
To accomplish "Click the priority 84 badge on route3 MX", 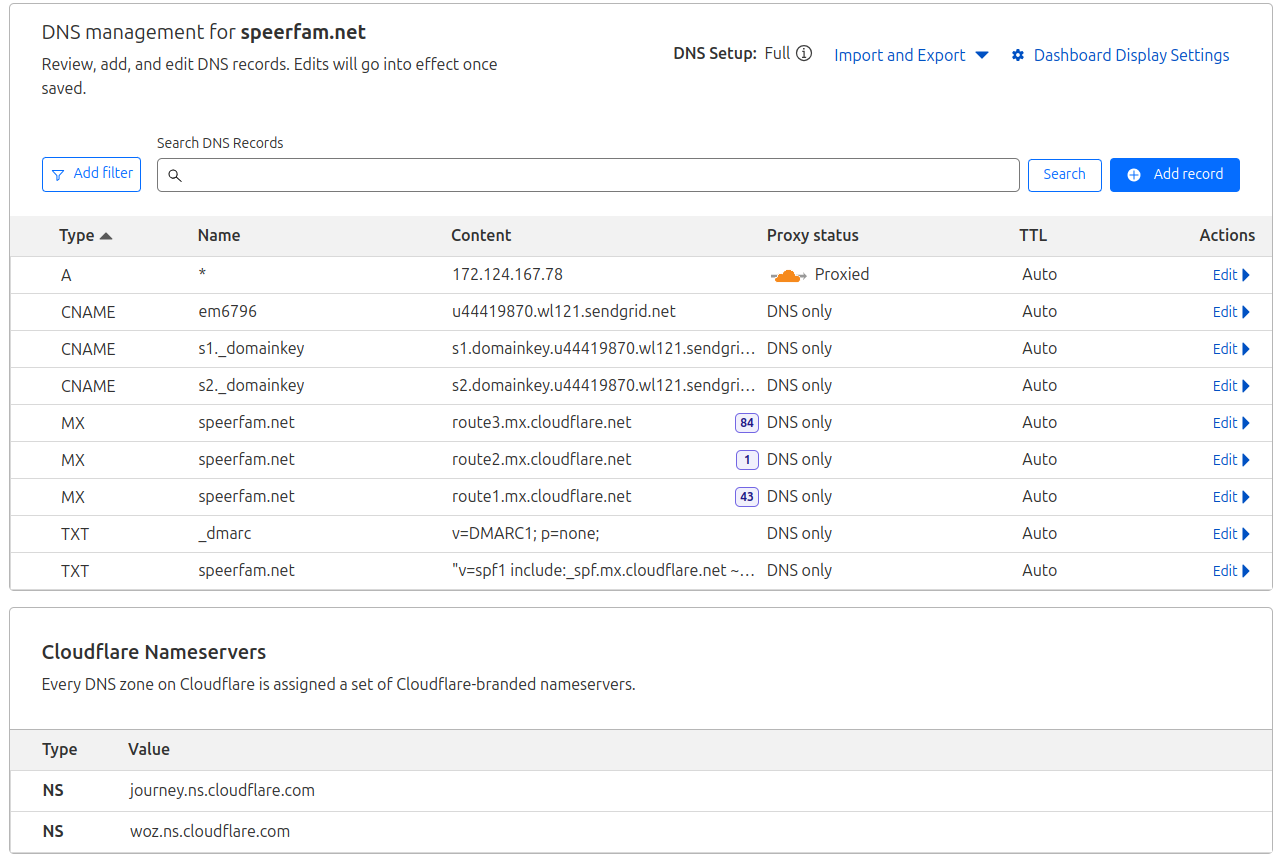I will (746, 423).
